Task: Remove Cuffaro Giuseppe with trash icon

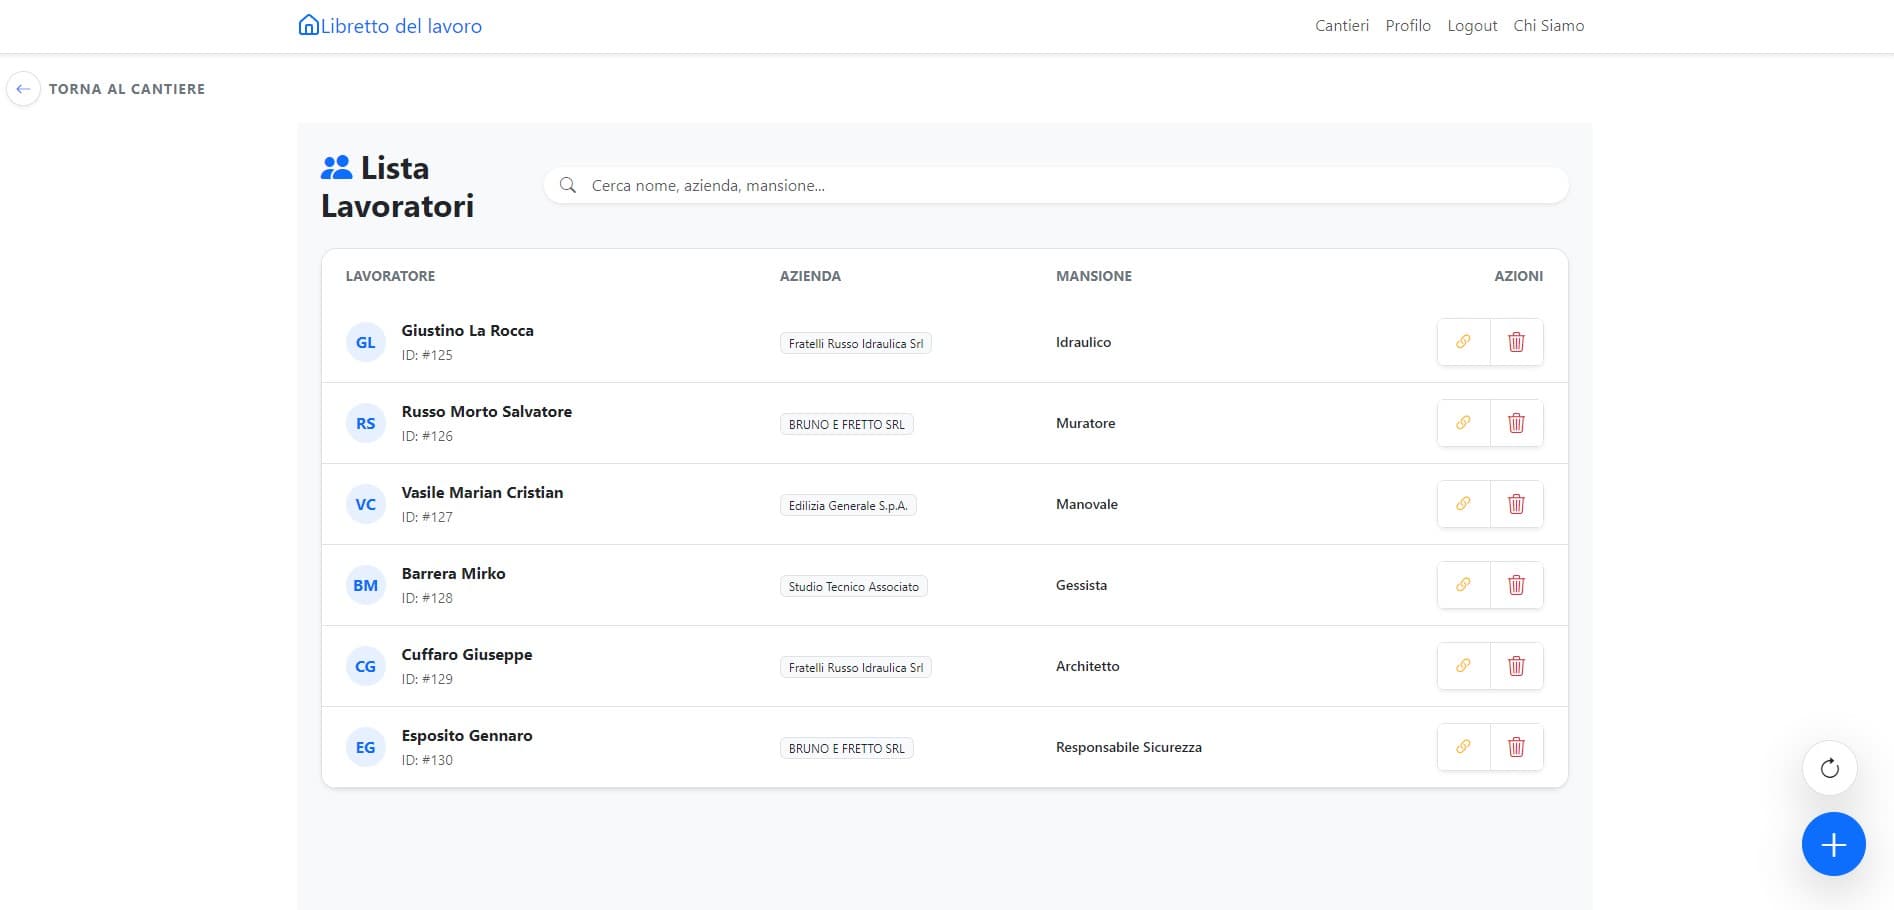Action: (1516, 666)
